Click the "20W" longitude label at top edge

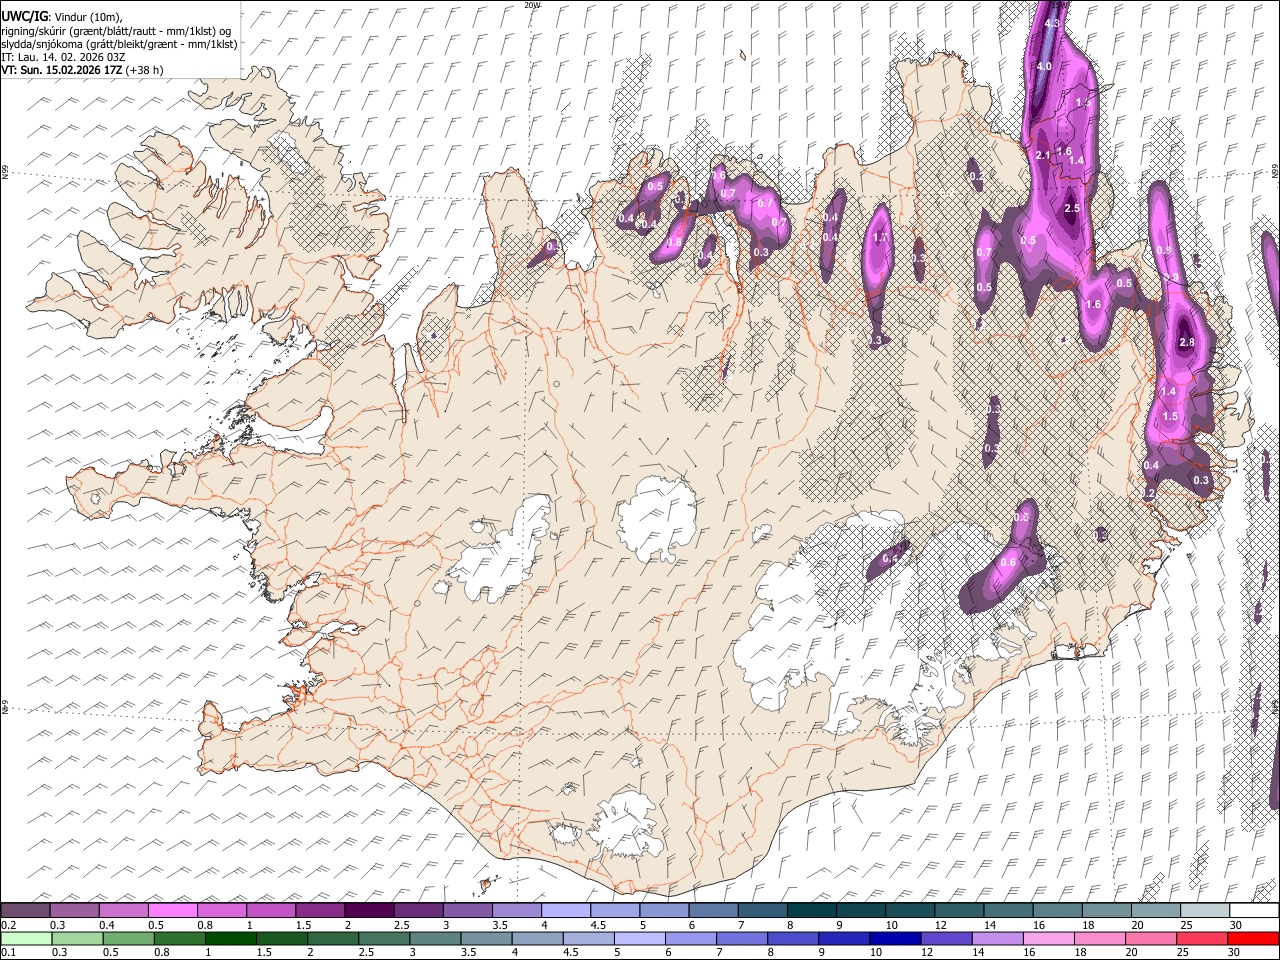click(x=531, y=5)
